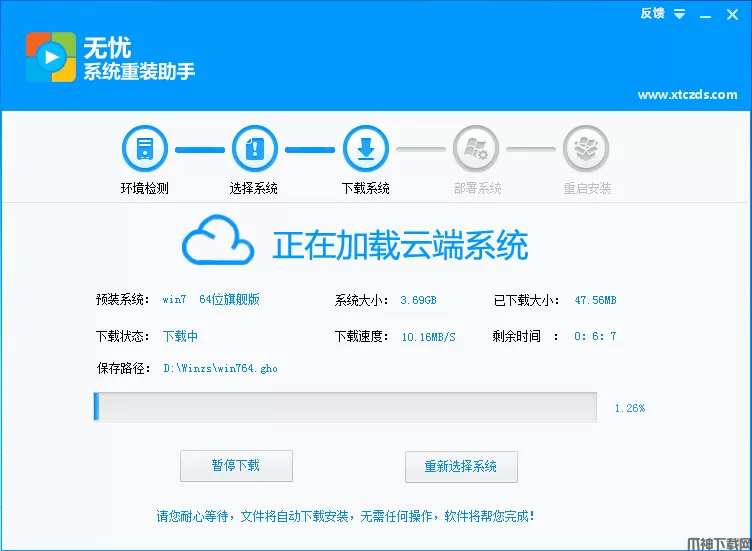
Task: Click the 无忧 app logo icon
Action: click(51, 57)
